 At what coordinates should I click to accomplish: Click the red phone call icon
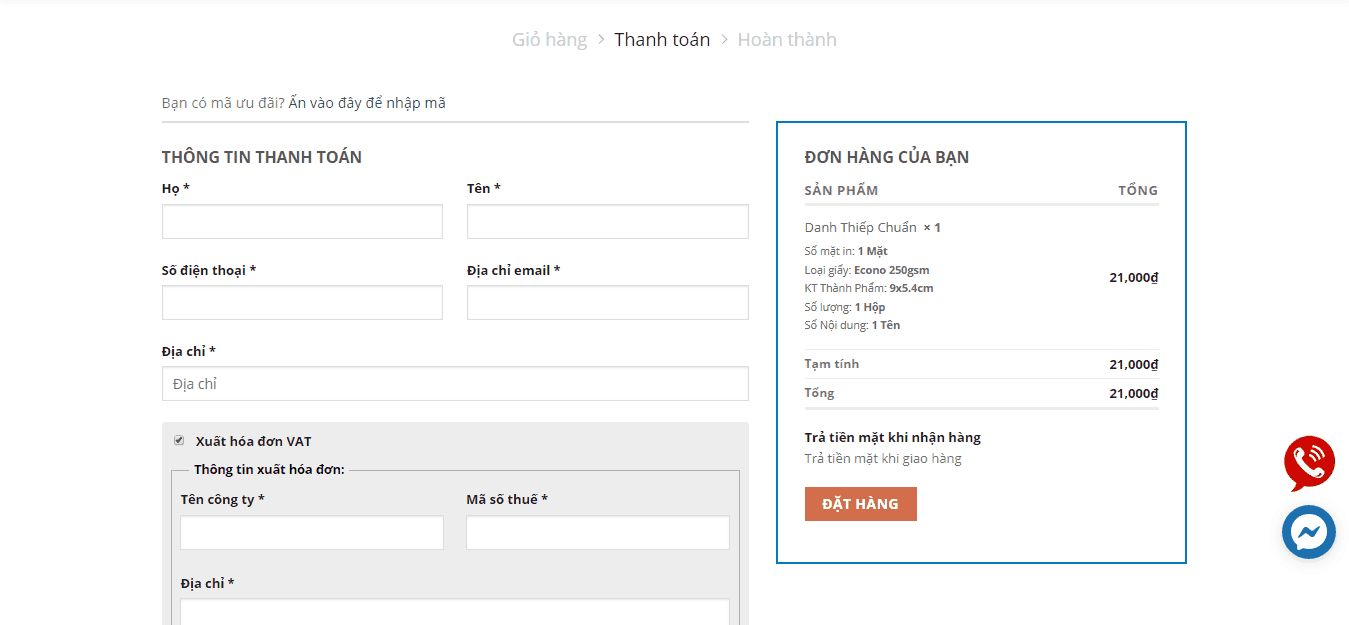point(1308,462)
